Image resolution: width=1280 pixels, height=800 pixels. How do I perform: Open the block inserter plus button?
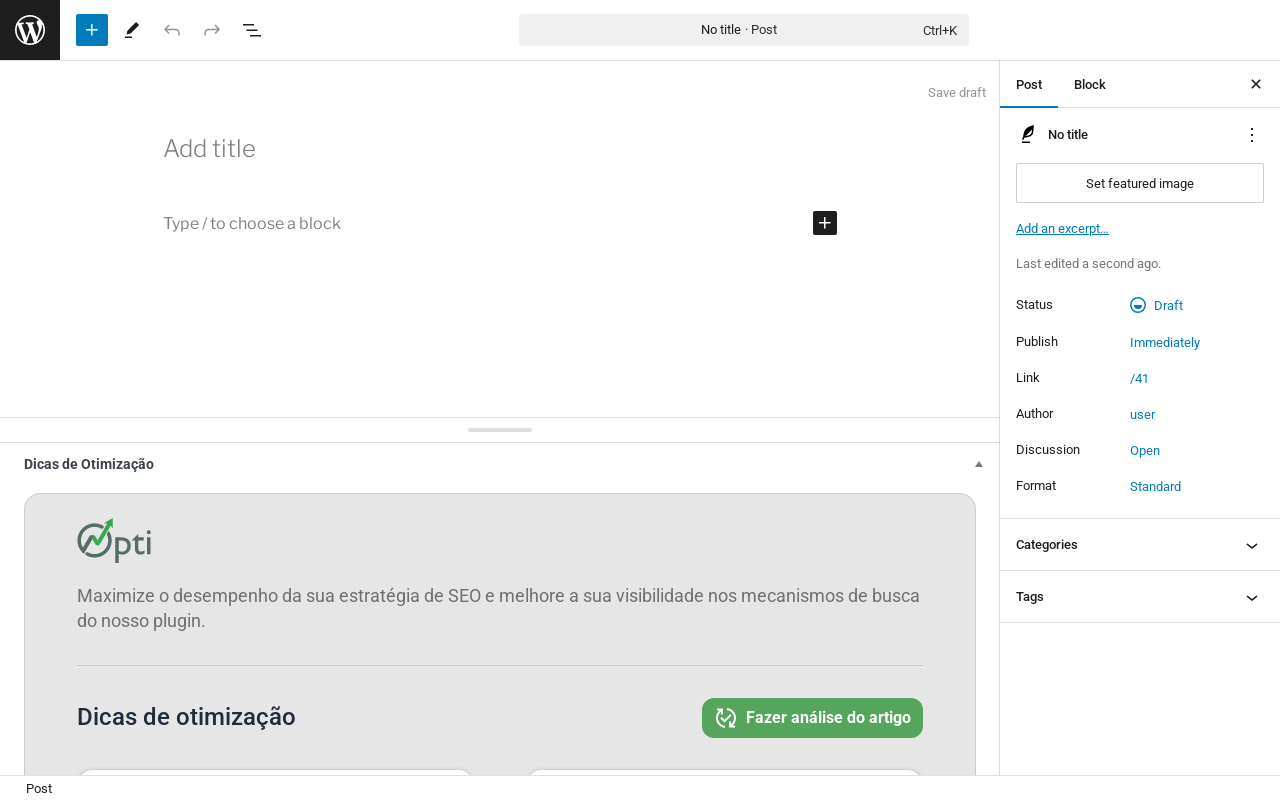(x=92, y=30)
